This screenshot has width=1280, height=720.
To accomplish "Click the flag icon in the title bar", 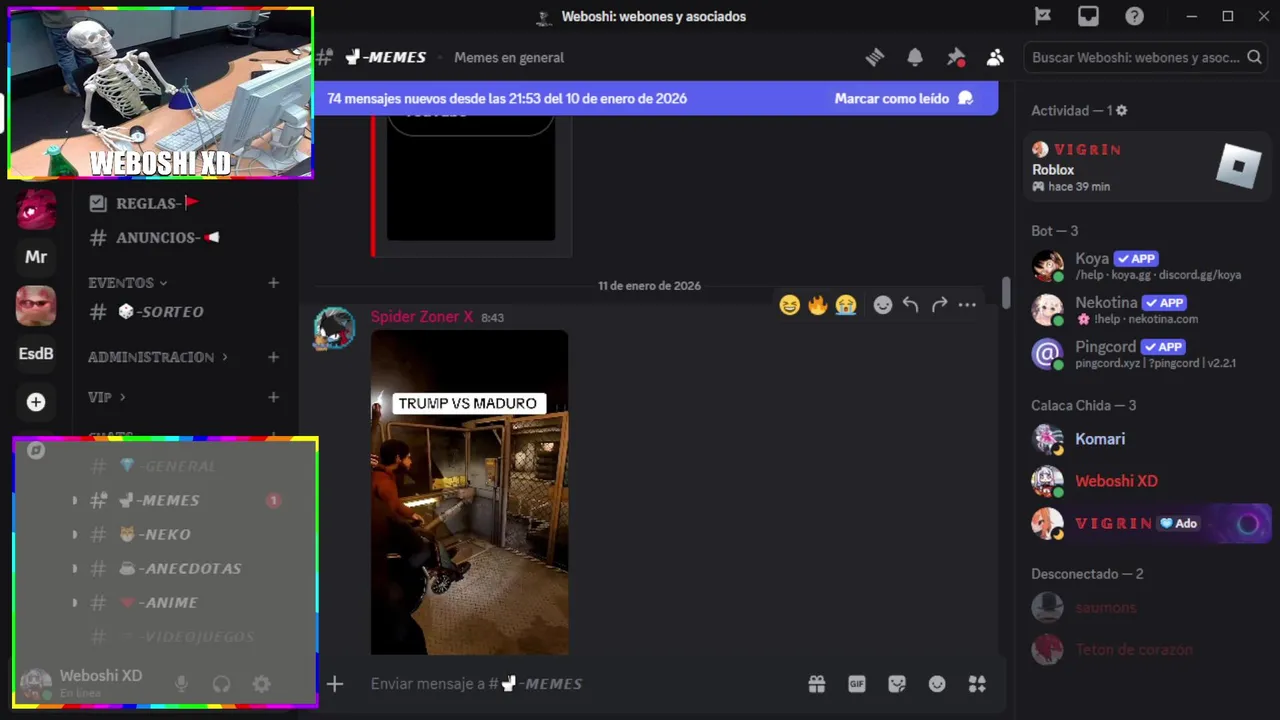I will coord(1043,16).
